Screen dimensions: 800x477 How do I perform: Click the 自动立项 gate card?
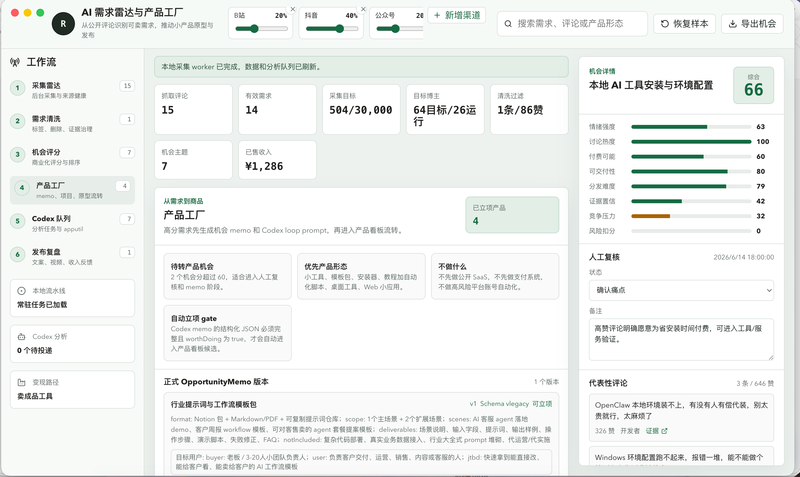click(x=228, y=333)
